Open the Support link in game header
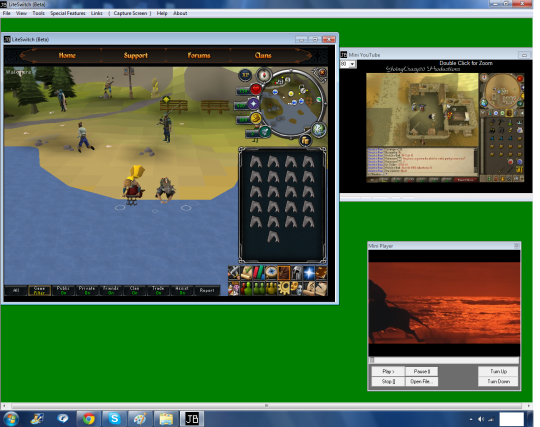 (x=136, y=55)
